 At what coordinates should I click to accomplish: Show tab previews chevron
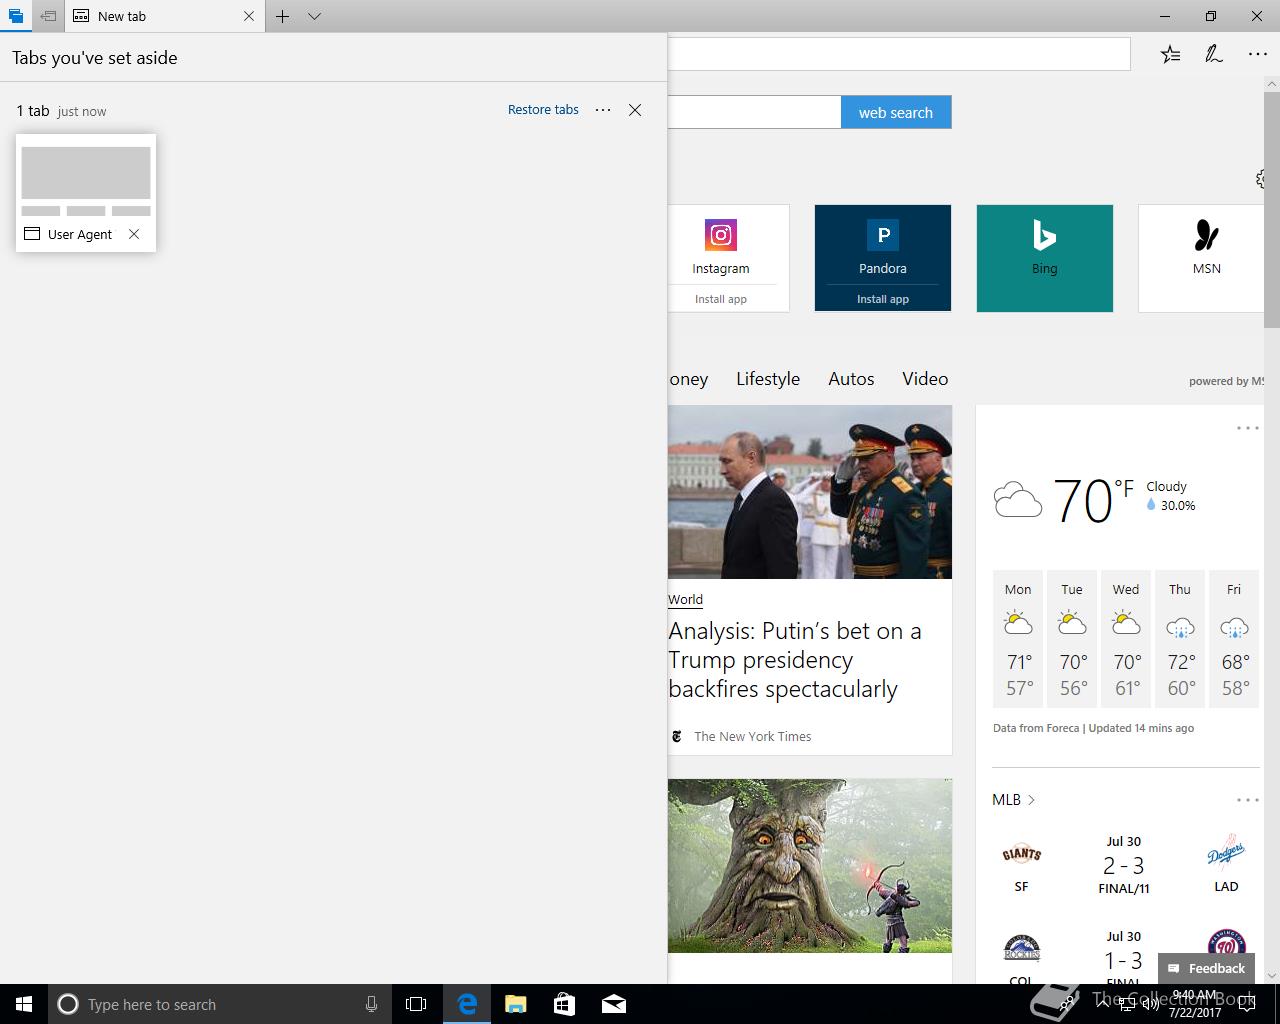314,16
